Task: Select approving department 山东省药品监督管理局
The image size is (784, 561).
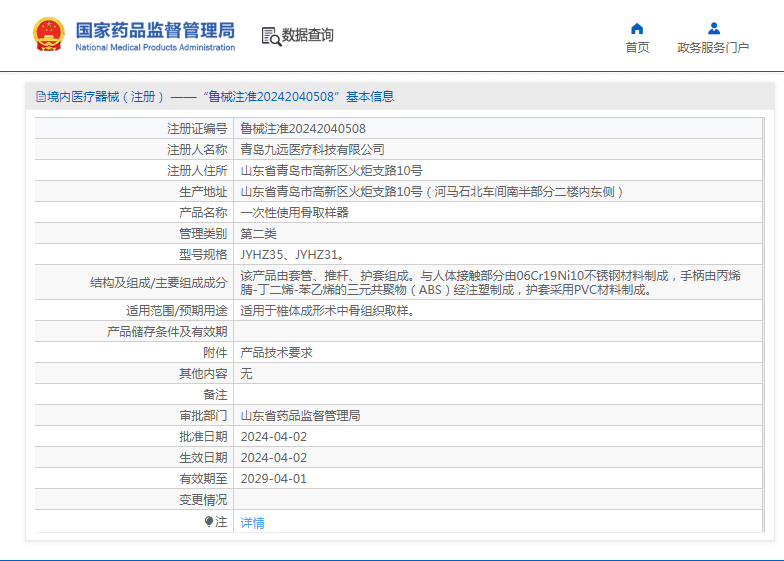Action: [x=300, y=415]
